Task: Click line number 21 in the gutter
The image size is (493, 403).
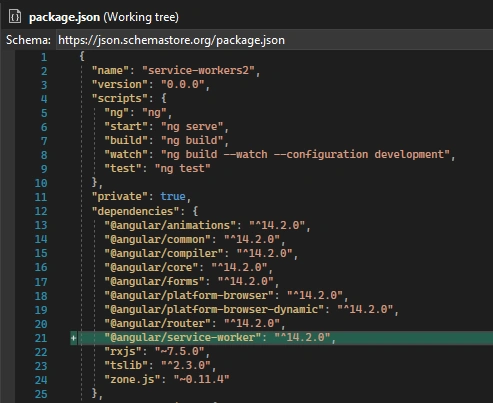Action: [x=41, y=338]
